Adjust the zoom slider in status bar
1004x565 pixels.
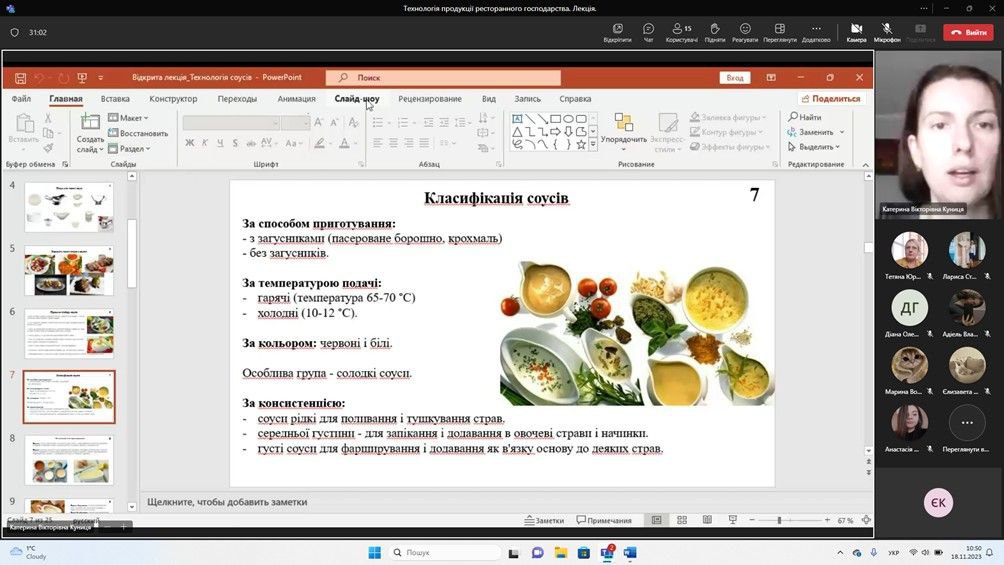pyautogui.click(x=779, y=520)
